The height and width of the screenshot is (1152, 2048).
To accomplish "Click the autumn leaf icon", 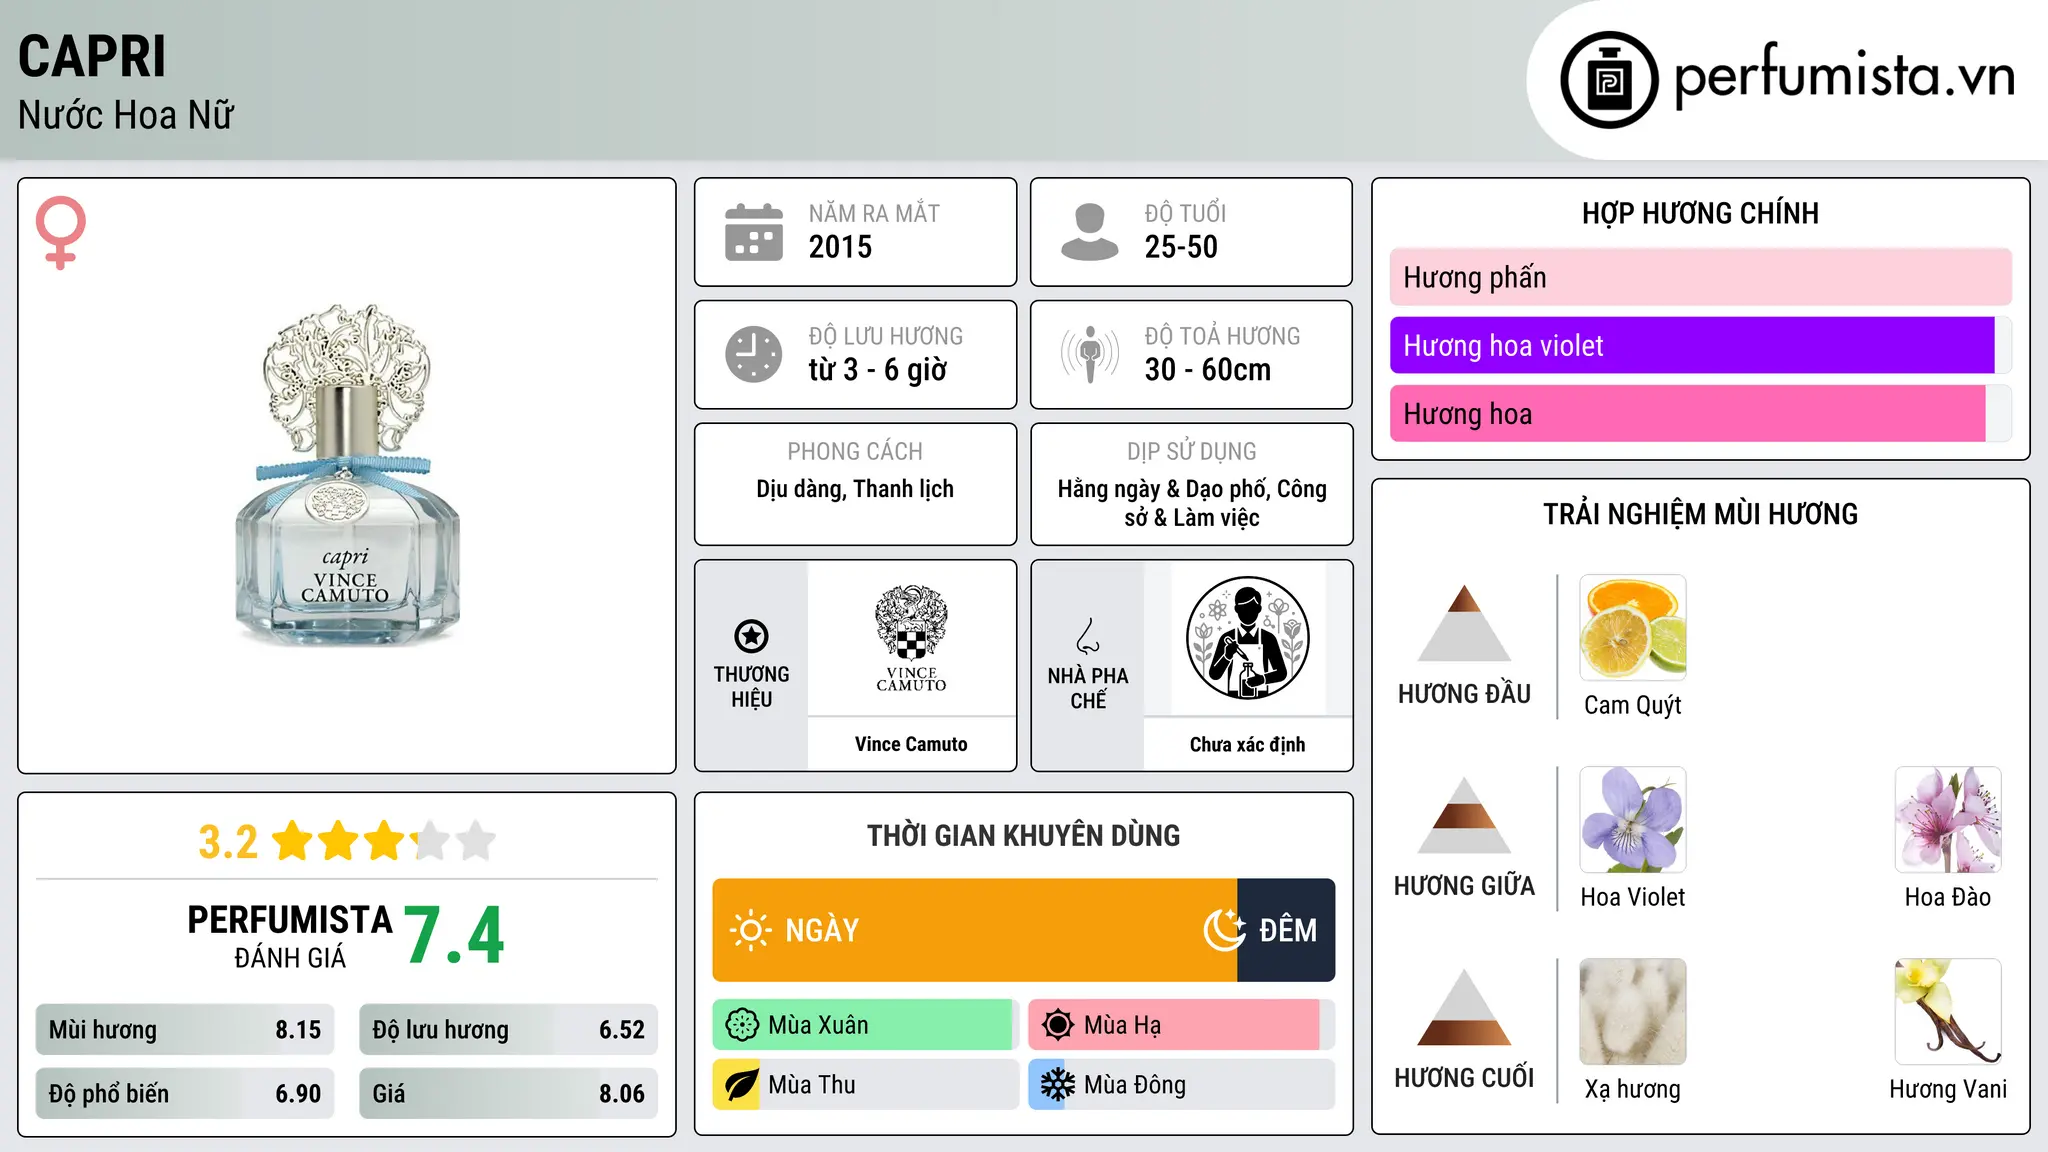I will tap(742, 1085).
